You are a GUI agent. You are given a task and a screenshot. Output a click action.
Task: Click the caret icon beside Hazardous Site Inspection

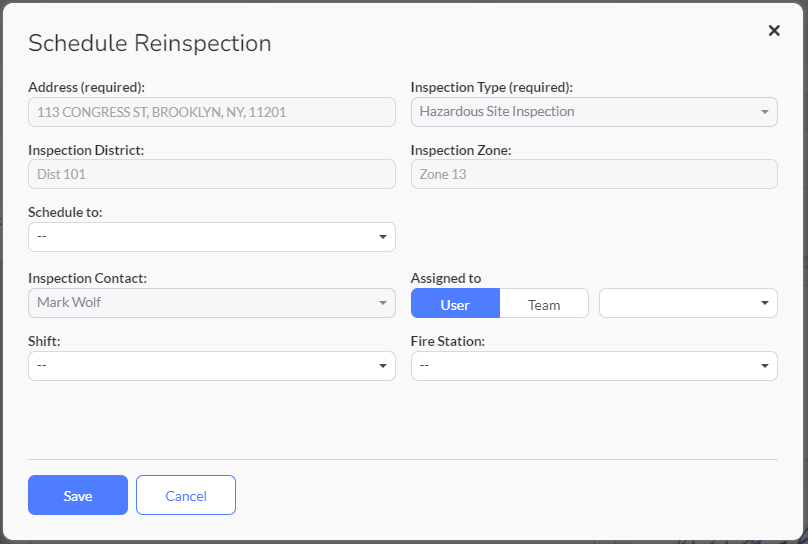[x=765, y=112]
